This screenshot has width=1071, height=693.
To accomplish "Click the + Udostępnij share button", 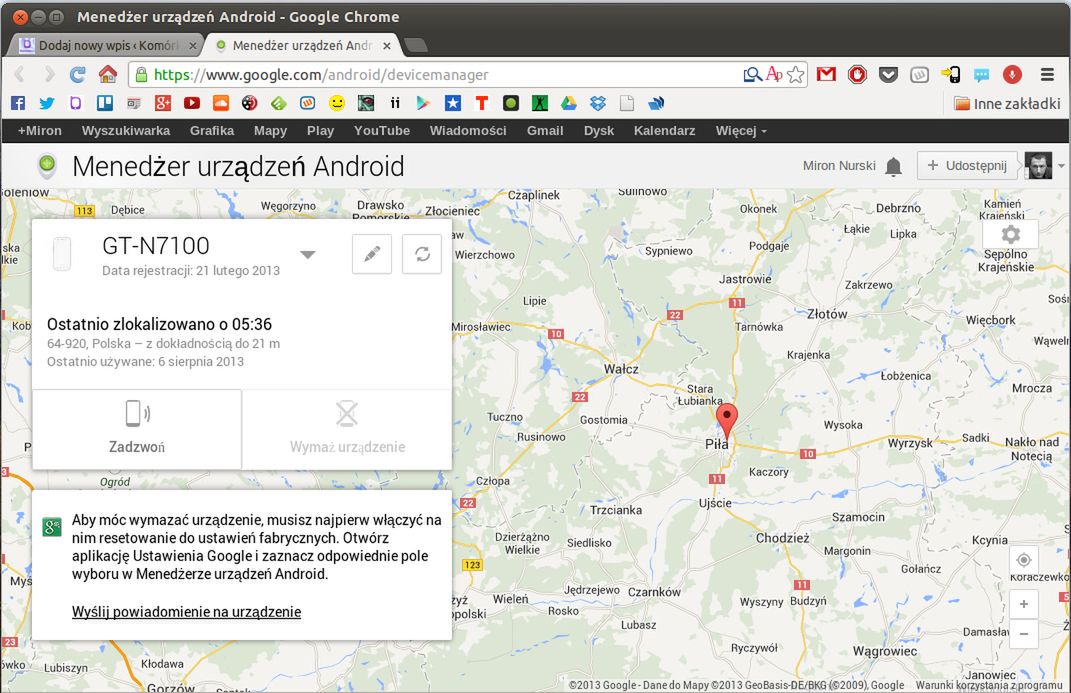I will click(x=967, y=165).
